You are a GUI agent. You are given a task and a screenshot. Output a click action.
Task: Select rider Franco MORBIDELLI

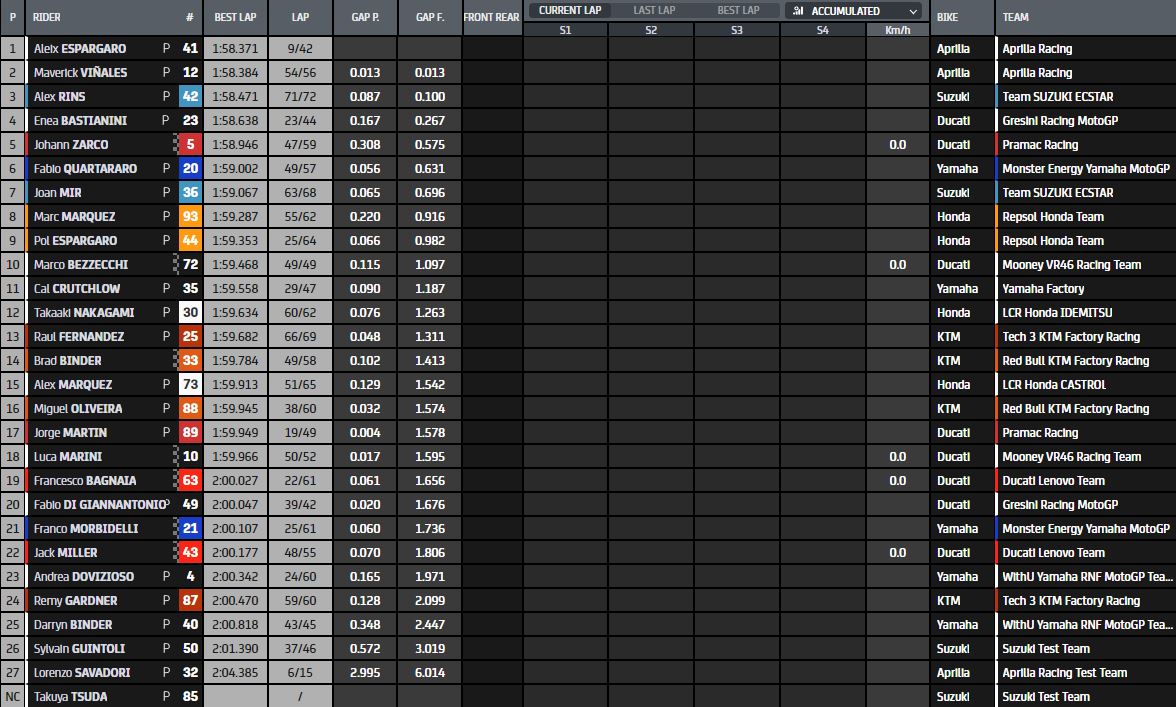86,529
